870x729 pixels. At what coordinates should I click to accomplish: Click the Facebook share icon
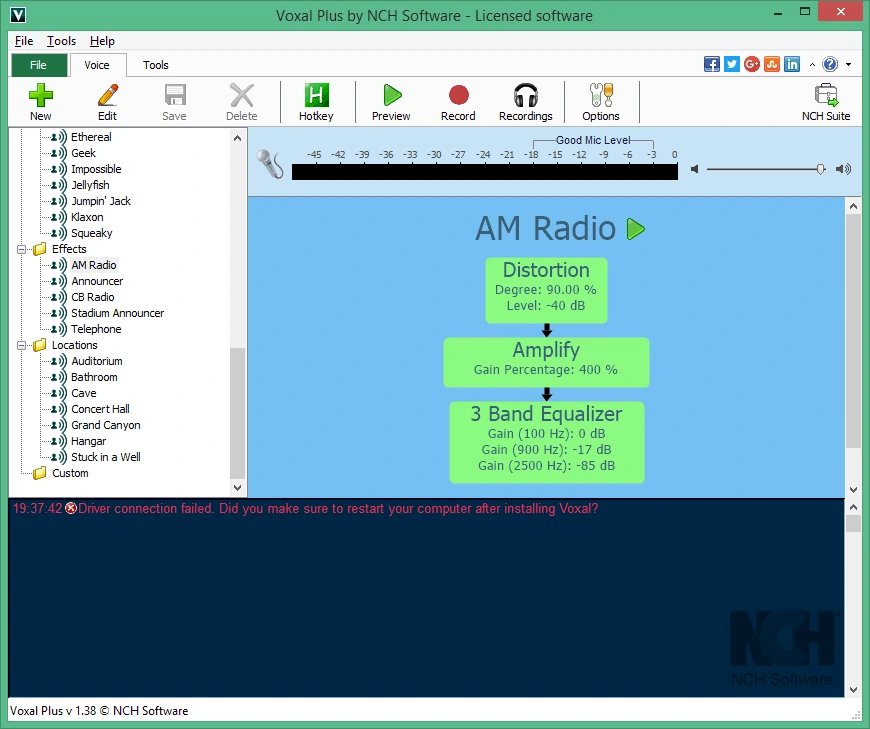pos(712,64)
